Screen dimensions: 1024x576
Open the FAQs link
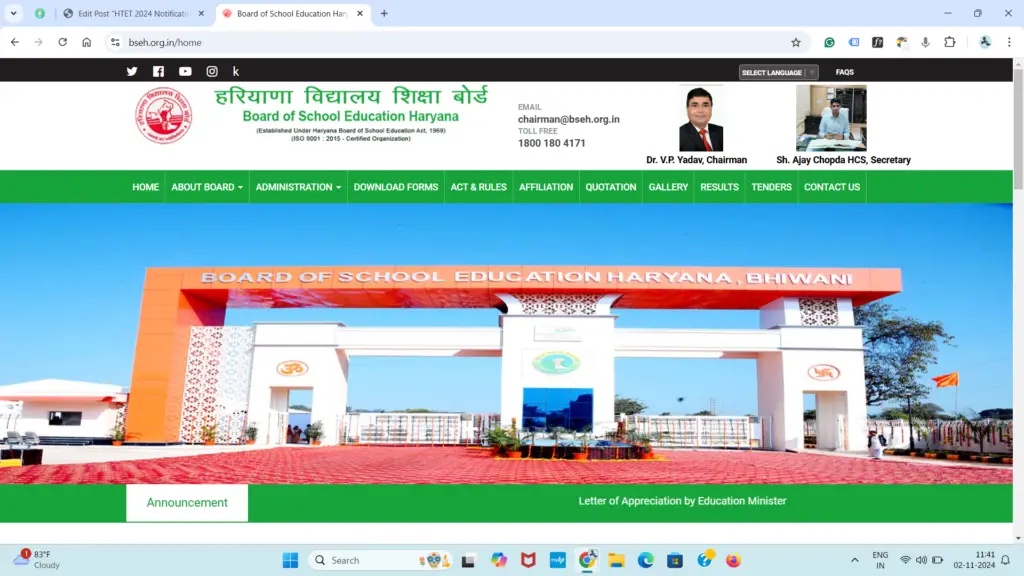coord(844,72)
